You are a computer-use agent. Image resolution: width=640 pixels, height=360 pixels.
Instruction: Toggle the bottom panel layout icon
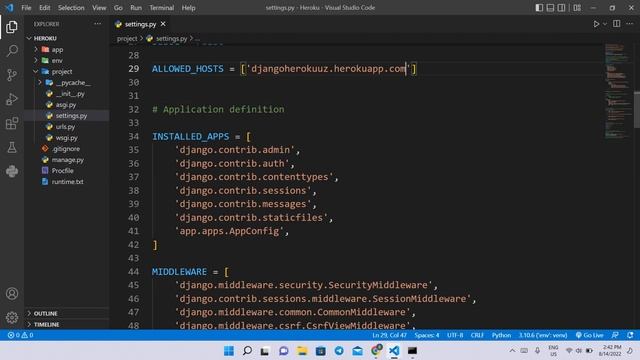[x=550, y=8]
